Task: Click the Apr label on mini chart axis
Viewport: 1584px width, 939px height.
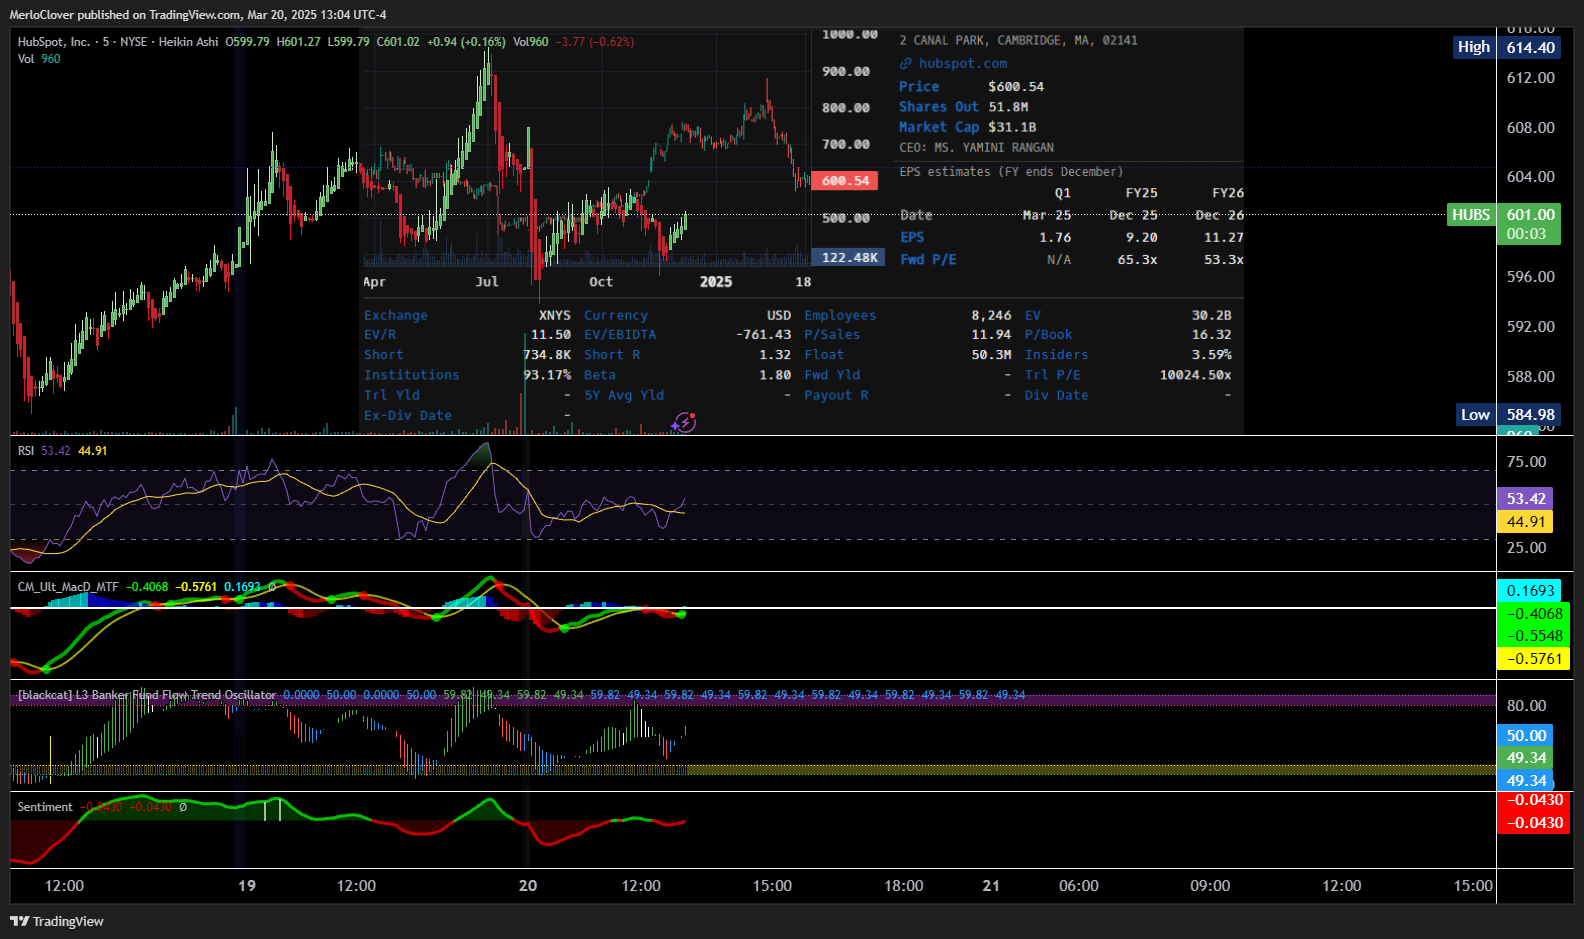Action: [x=374, y=282]
